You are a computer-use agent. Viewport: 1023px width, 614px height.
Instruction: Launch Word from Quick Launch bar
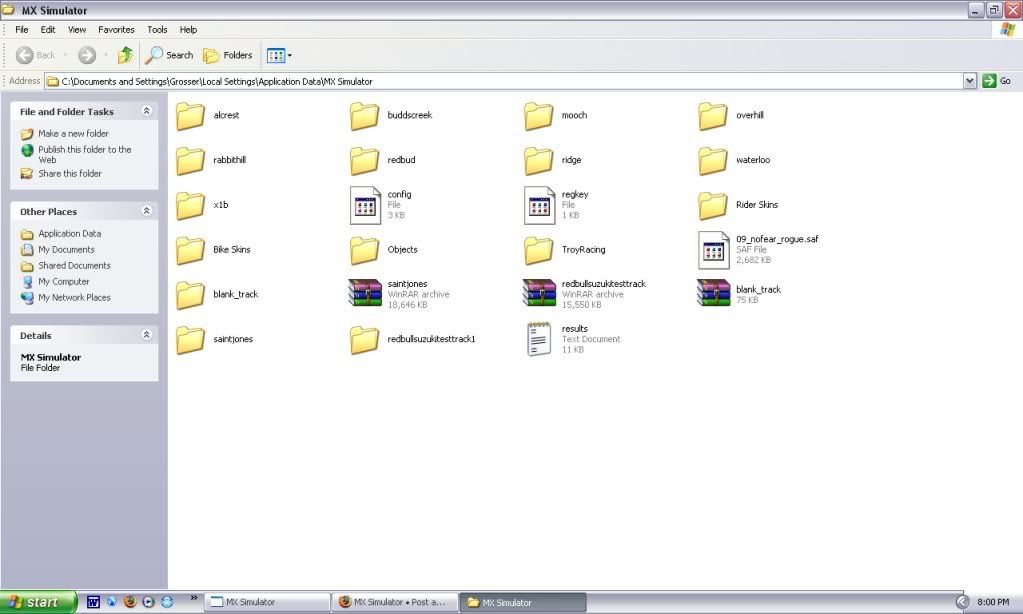[x=93, y=602]
